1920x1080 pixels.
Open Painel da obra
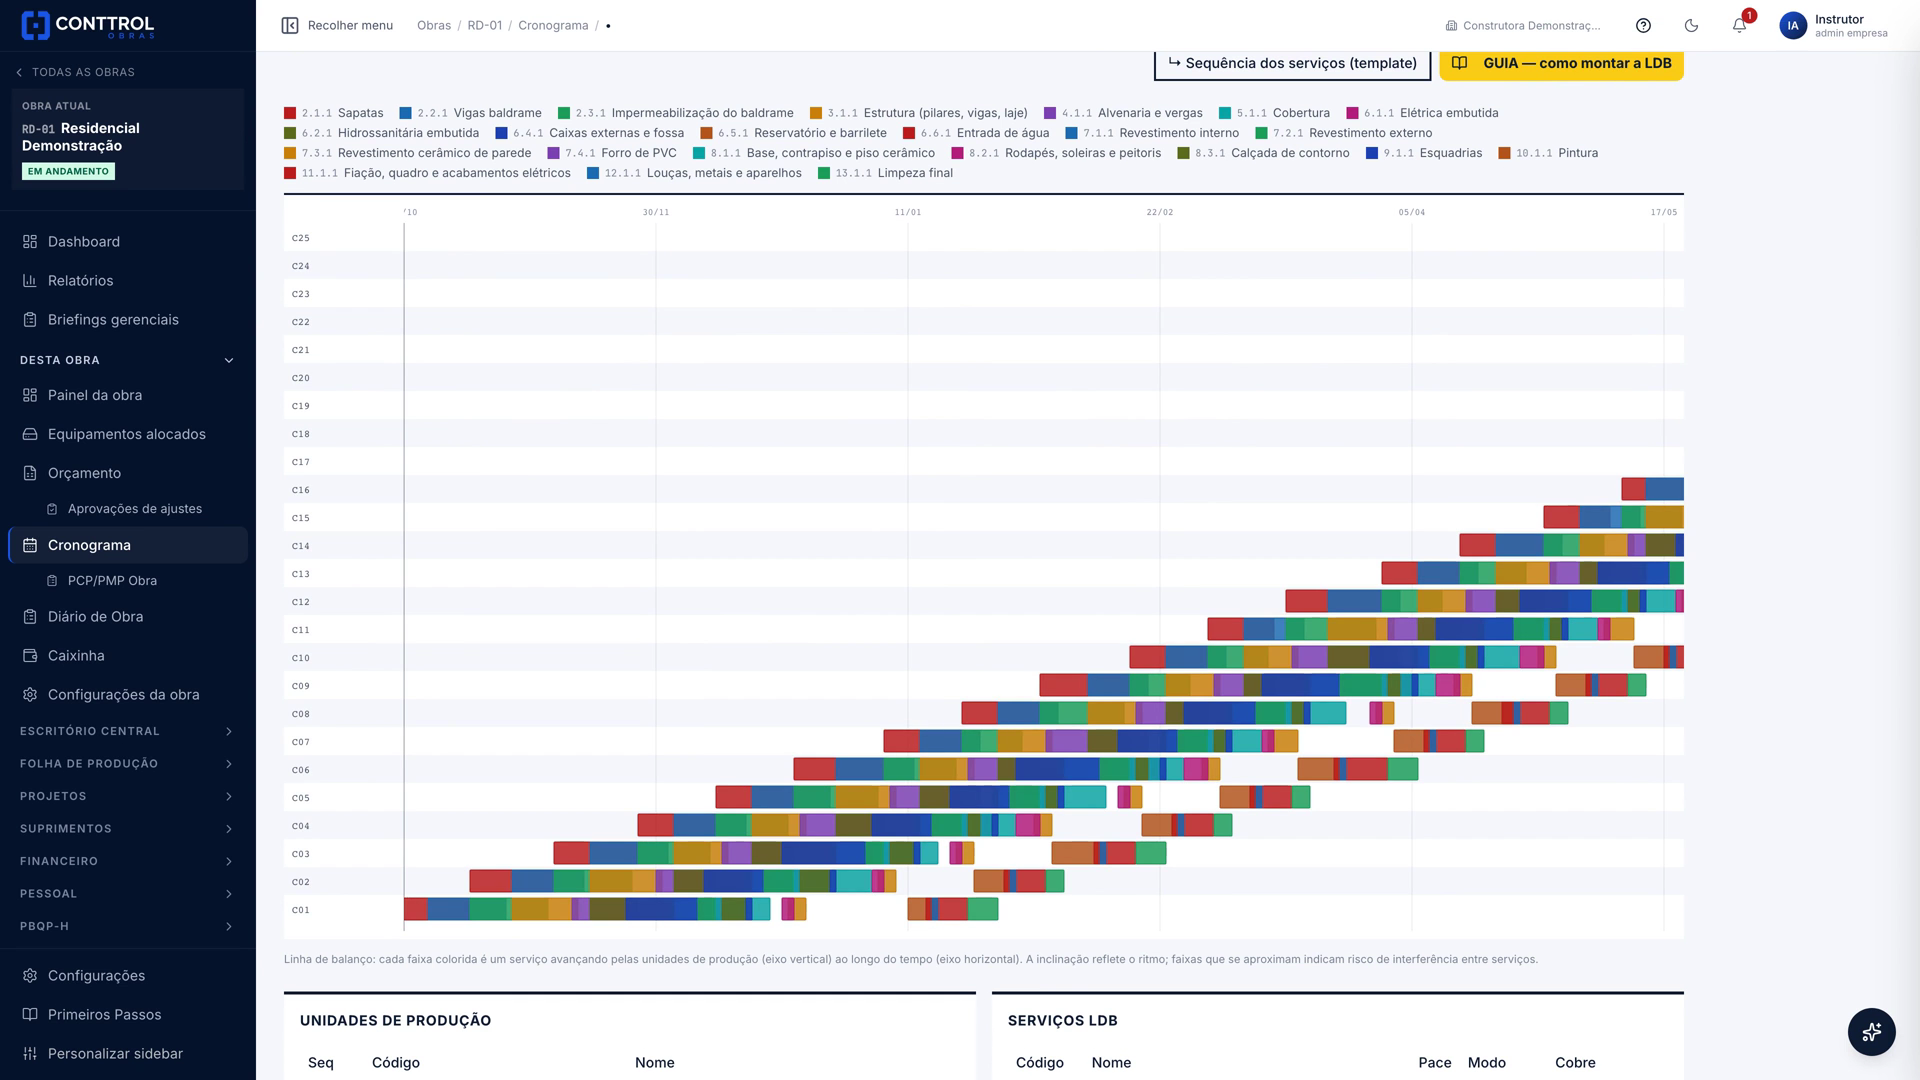[128, 395]
